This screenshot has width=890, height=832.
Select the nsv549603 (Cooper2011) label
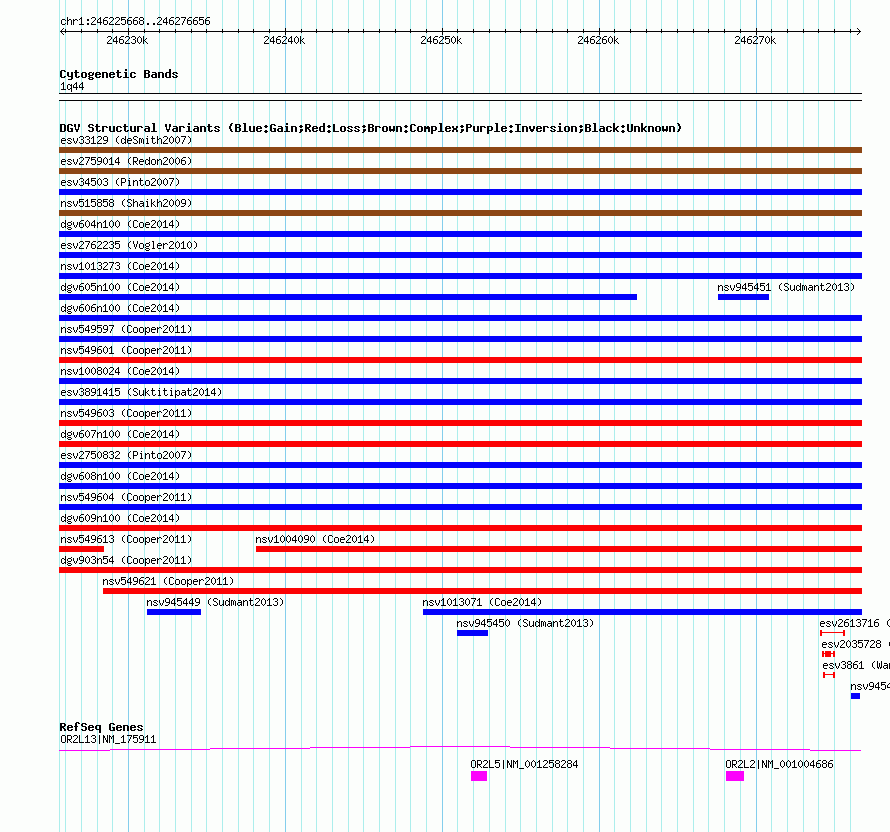[126, 413]
